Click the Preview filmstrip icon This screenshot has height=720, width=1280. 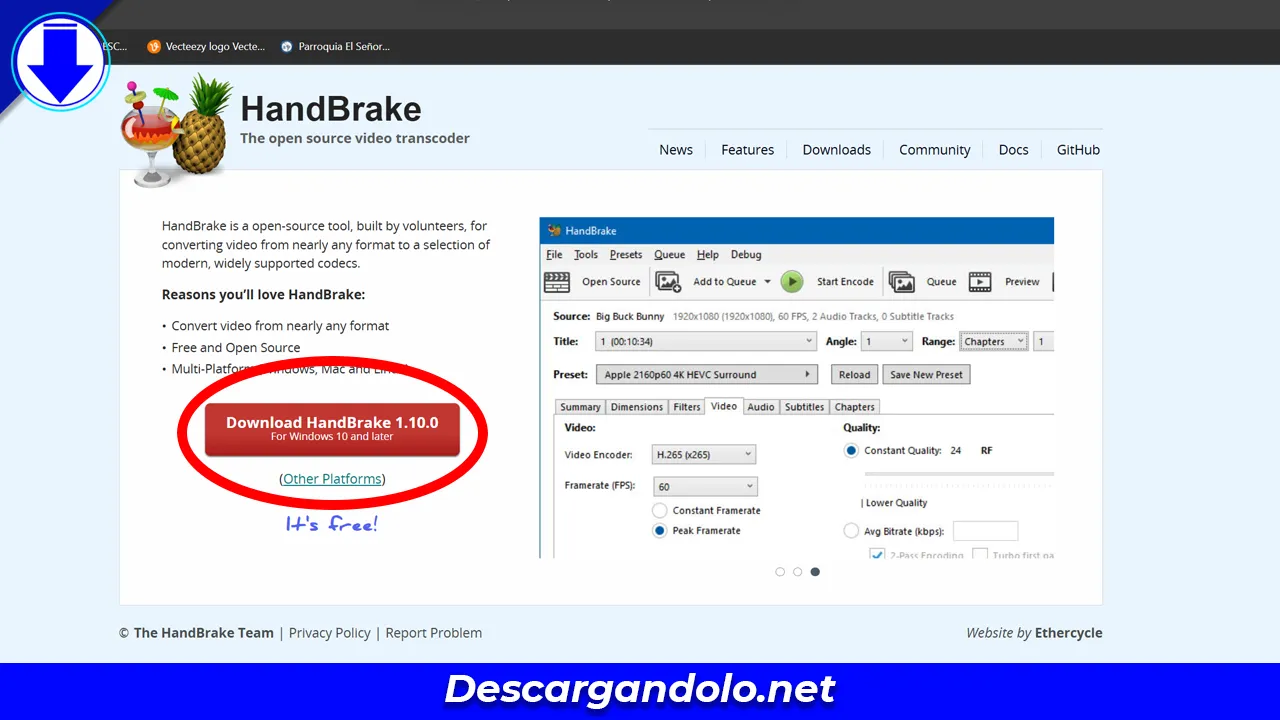980,282
